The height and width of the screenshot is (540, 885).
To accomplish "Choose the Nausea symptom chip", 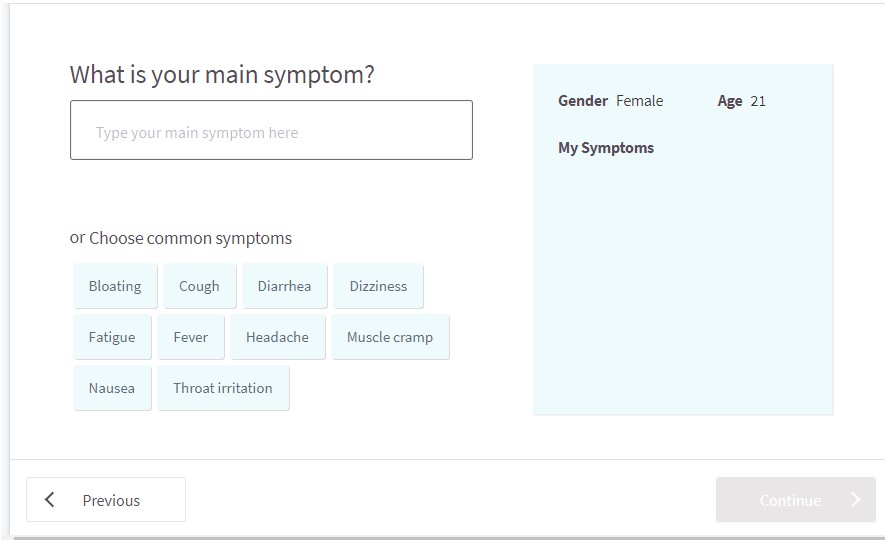I will pos(112,388).
